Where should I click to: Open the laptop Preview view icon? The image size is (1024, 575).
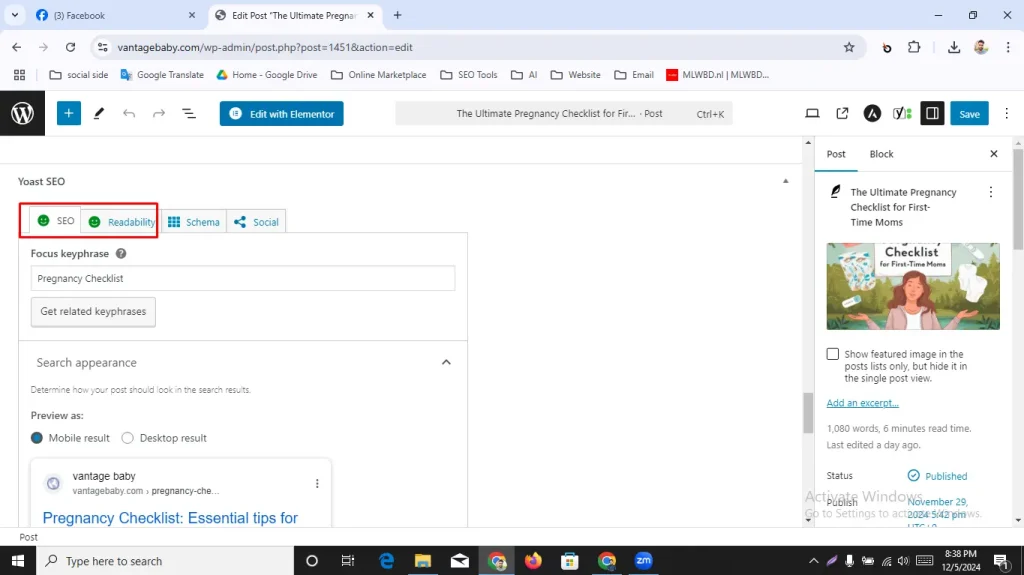(812, 113)
